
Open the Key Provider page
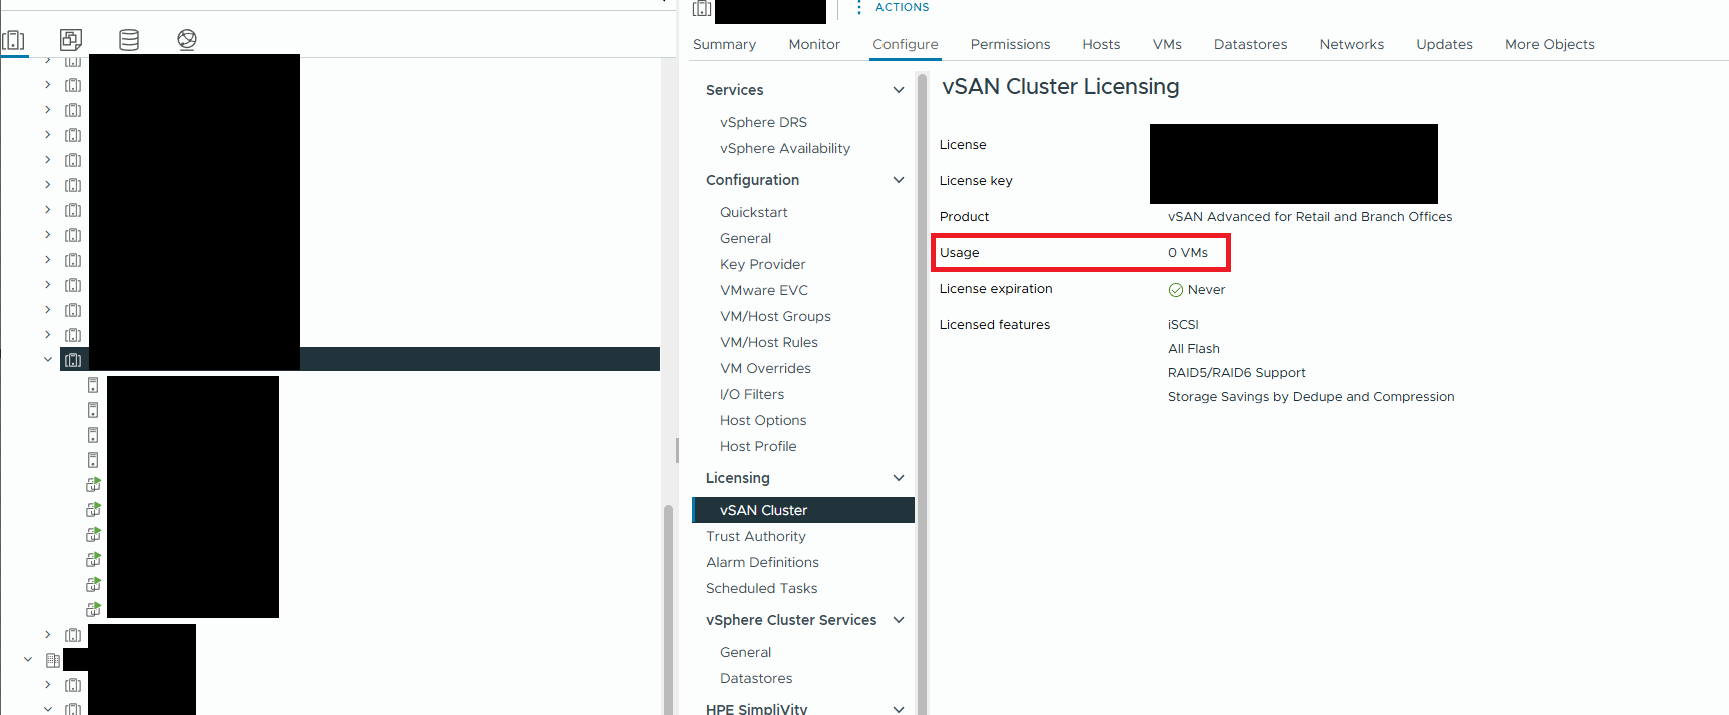pos(763,264)
